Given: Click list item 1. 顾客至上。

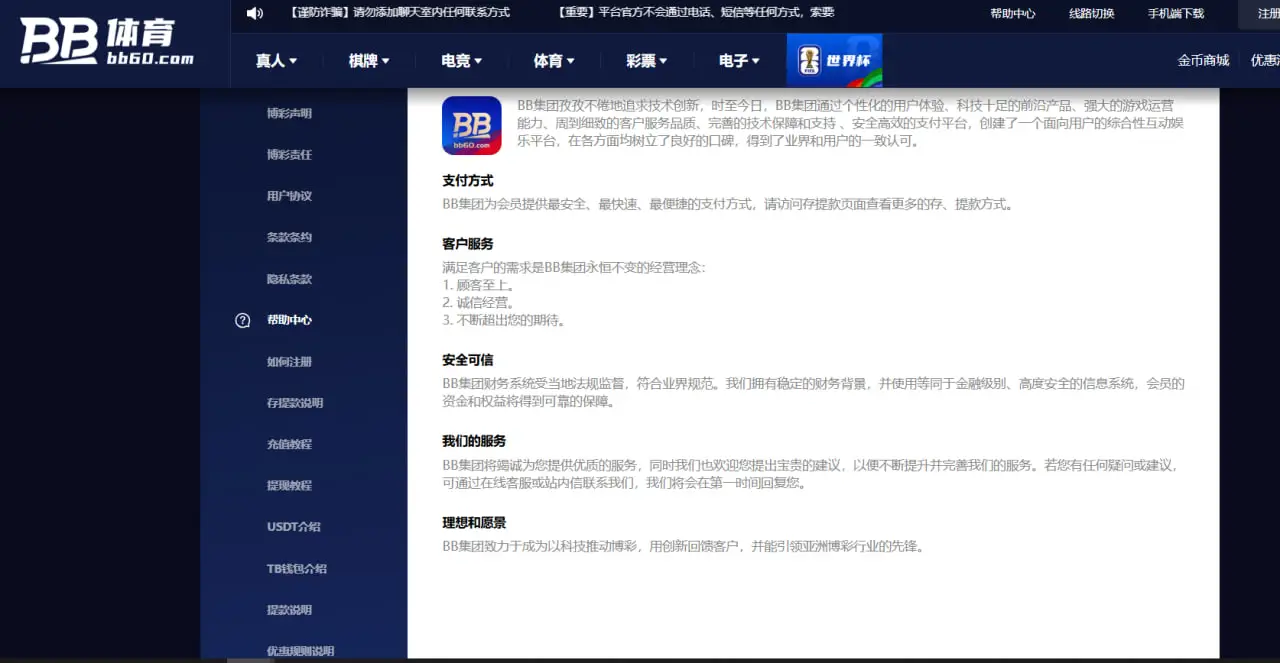Looking at the screenshot, I should [x=478, y=285].
